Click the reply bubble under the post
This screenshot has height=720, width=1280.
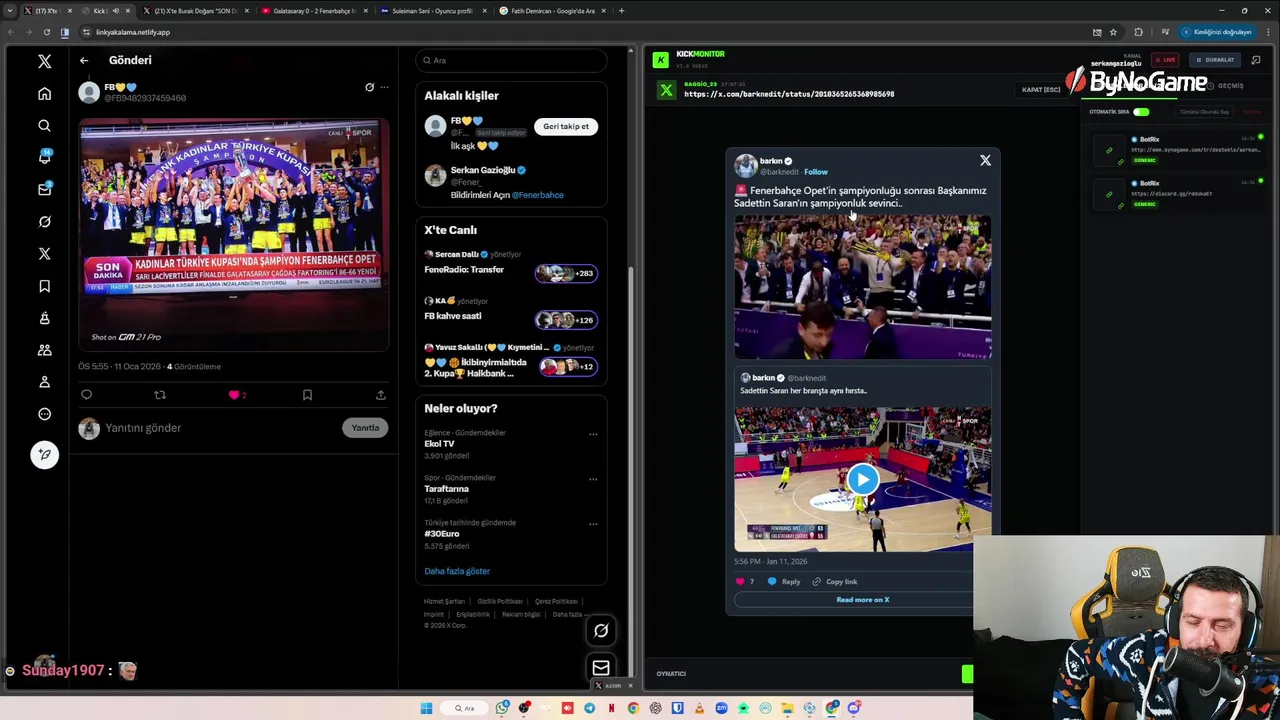point(86,395)
